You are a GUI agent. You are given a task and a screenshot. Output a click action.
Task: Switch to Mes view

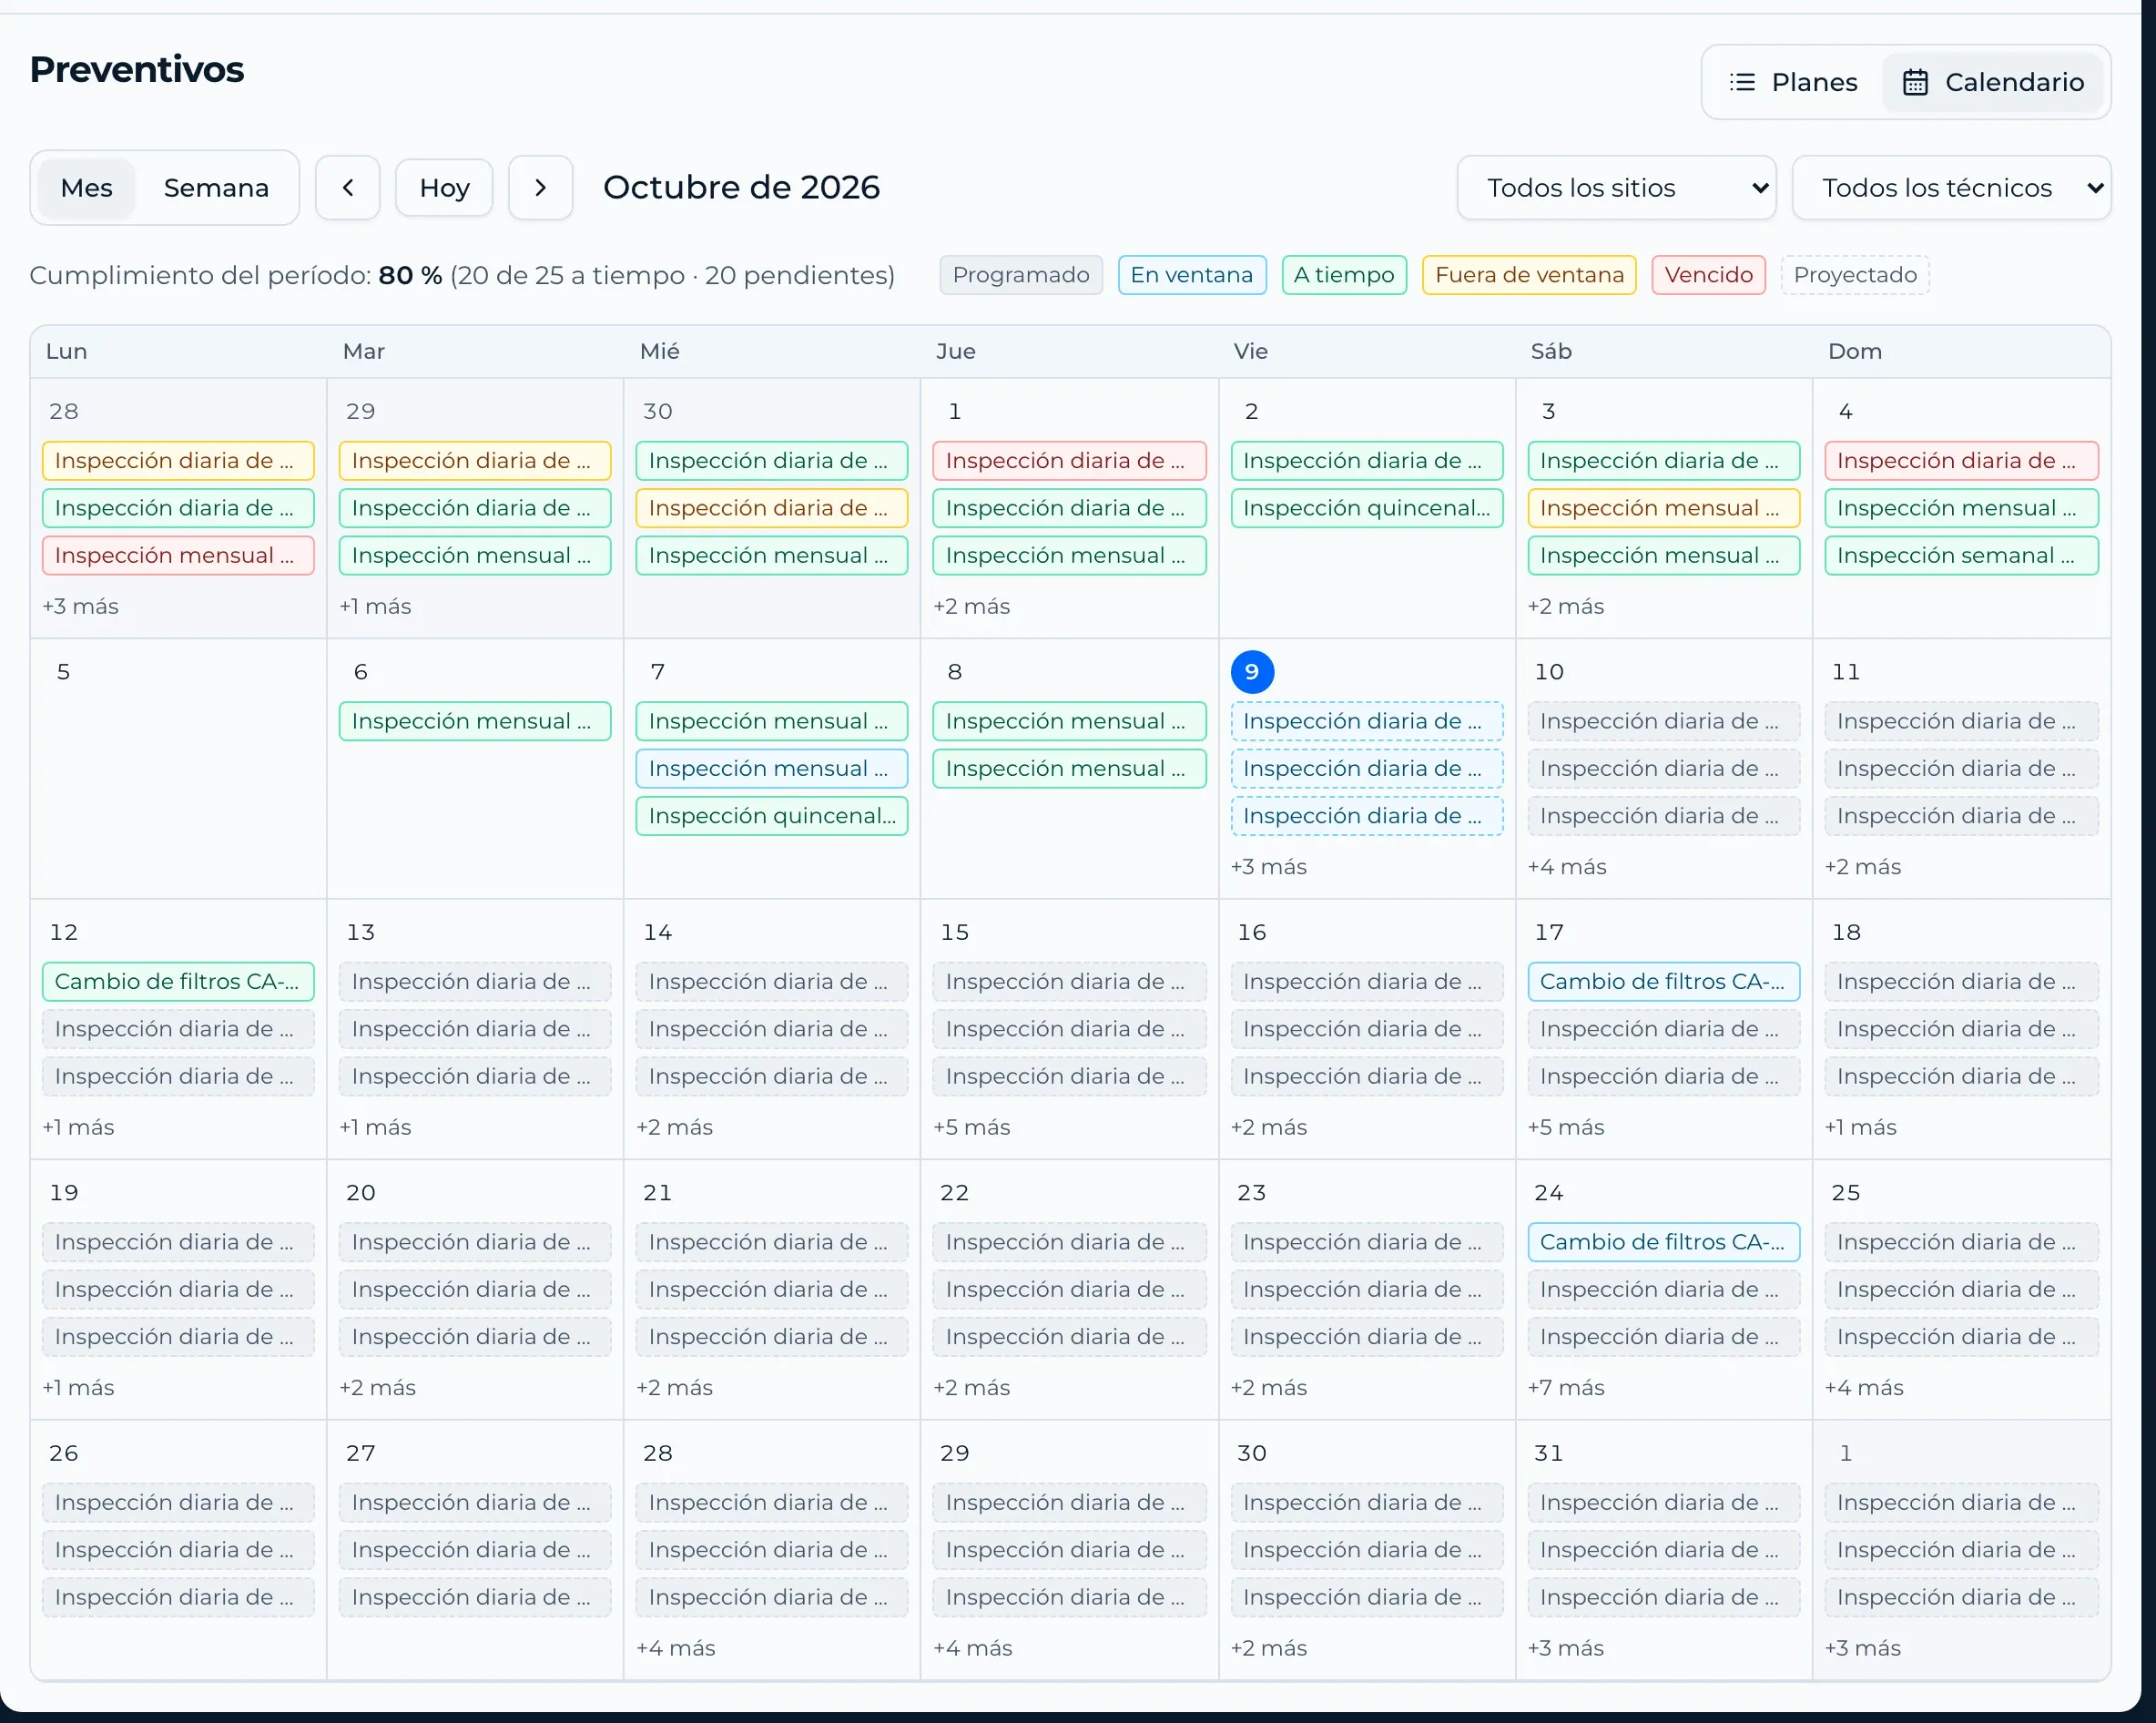pyautogui.click(x=86, y=188)
